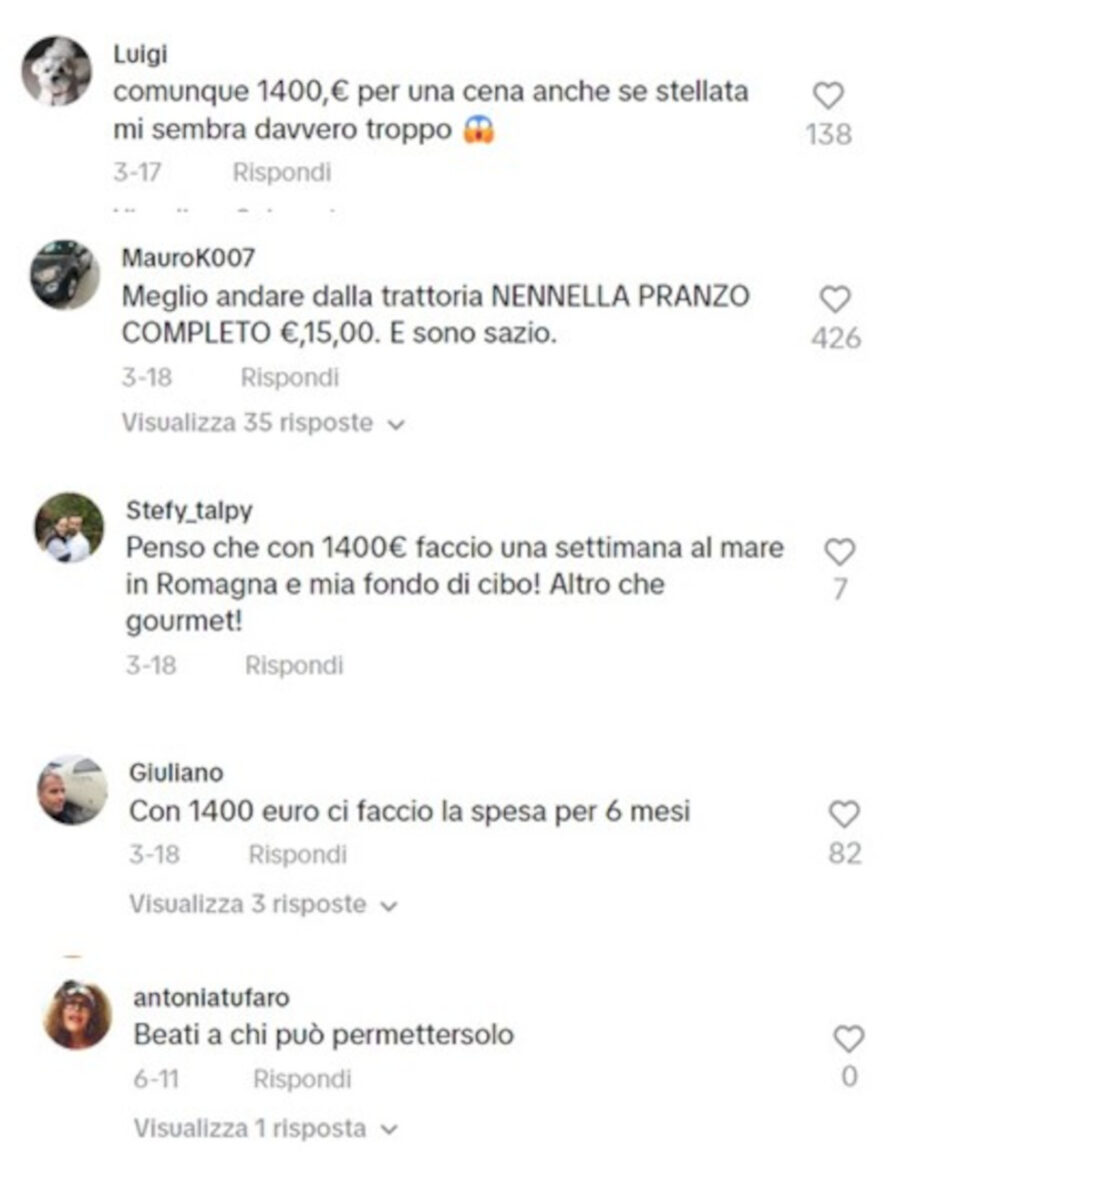The height and width of the screenshot is (1200, 1094).
Task: Tap heart beside Giuliano's comment
Action: coord(844,814)
